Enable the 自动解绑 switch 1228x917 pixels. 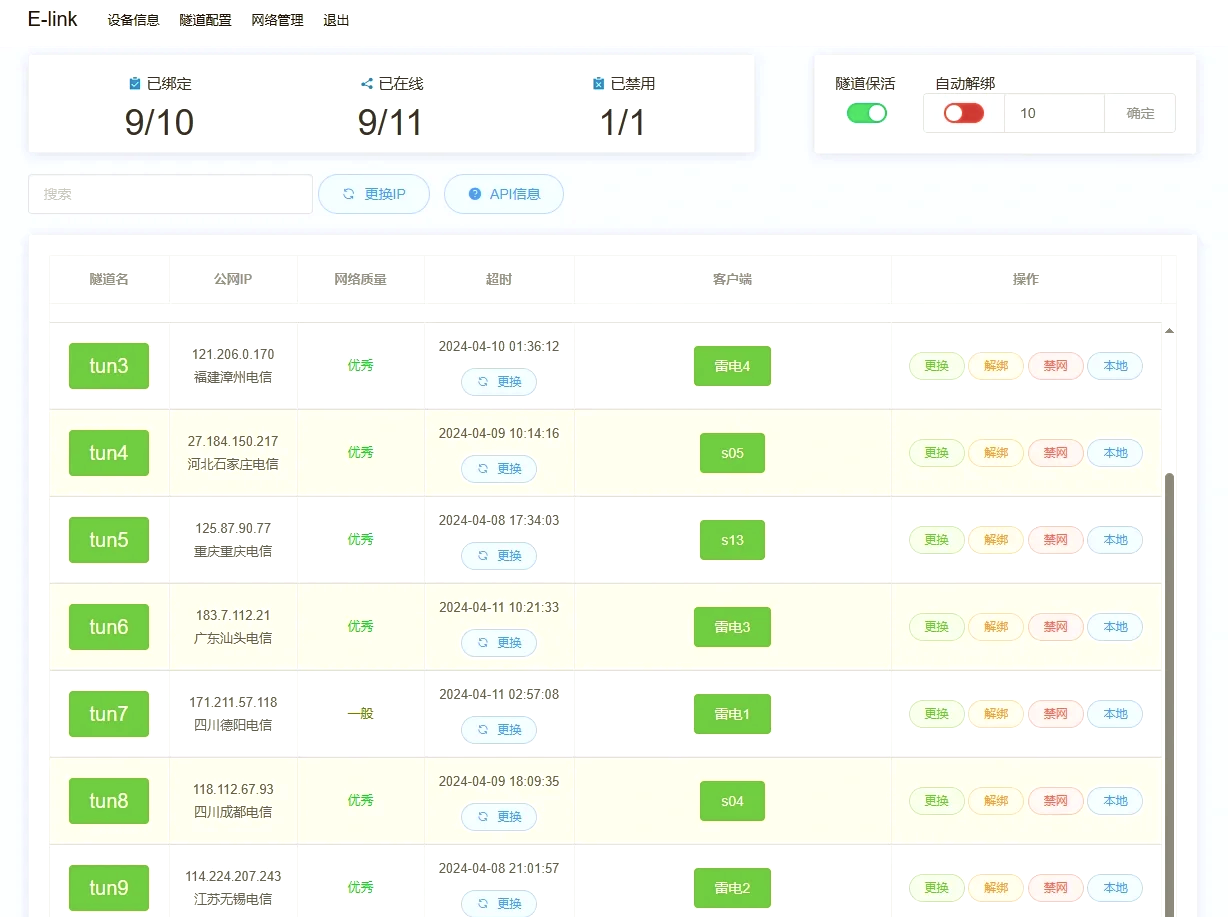click(963, 113)
